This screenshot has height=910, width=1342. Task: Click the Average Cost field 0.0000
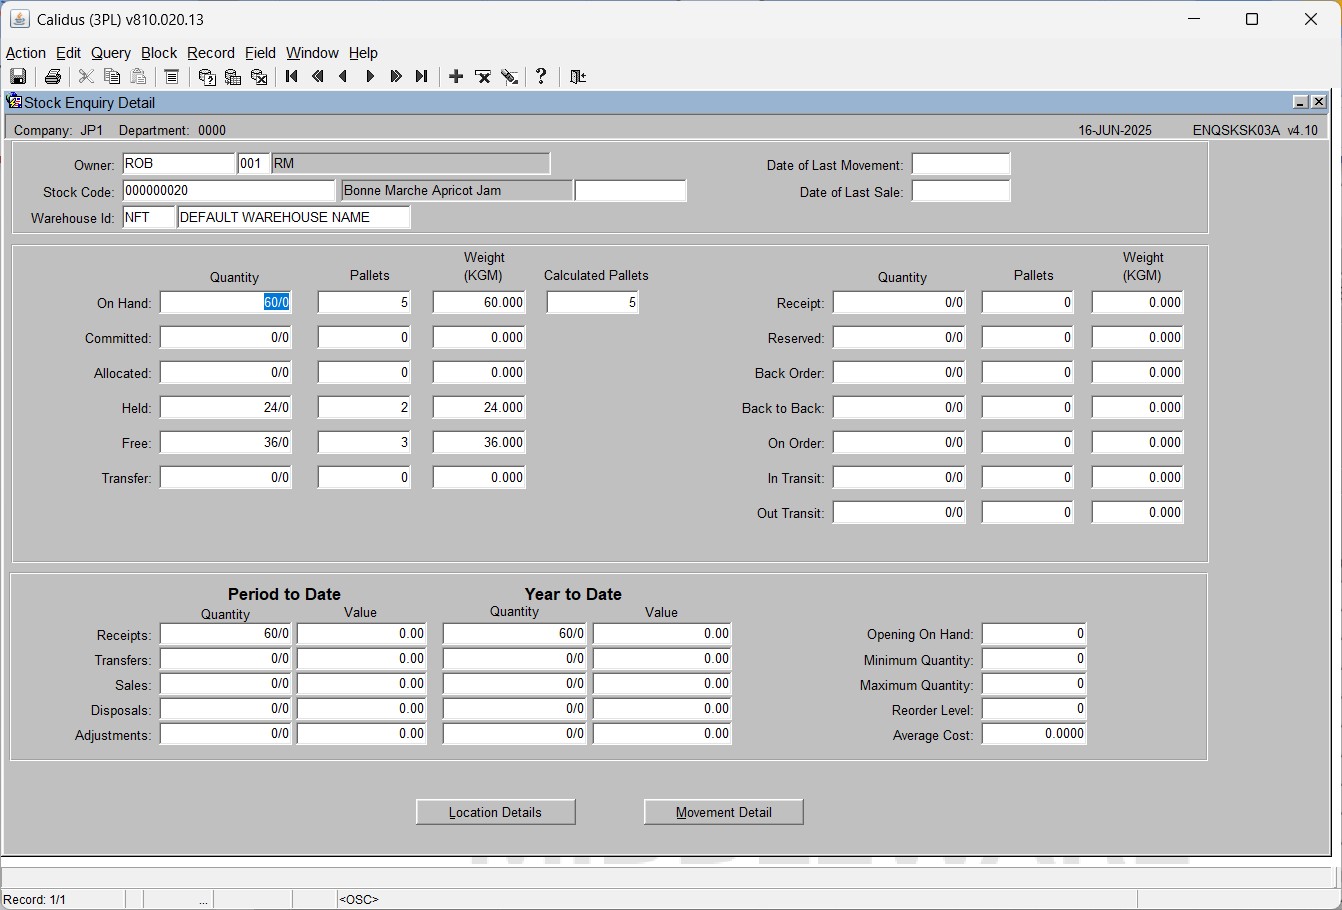tap(1034, 734)
